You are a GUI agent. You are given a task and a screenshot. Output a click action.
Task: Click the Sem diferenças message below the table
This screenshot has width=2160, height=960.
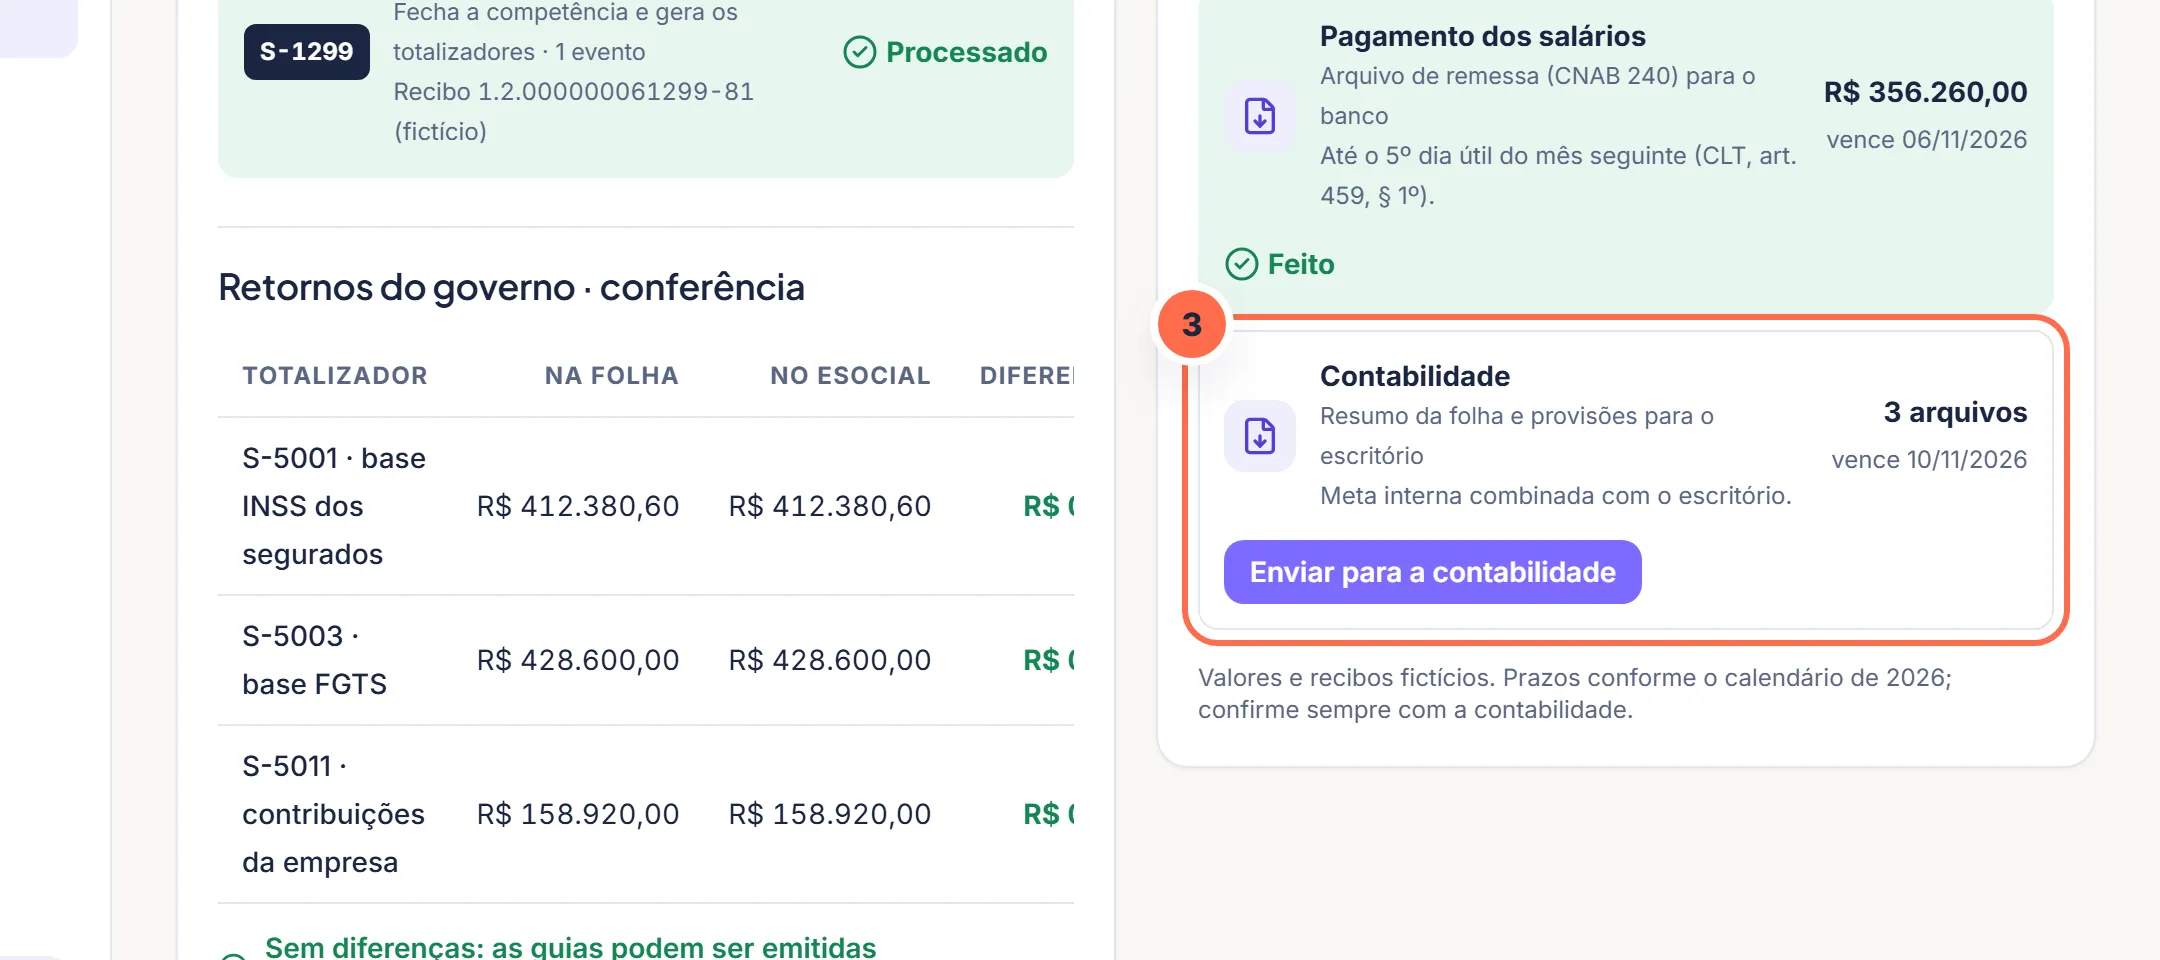[570, 946]
